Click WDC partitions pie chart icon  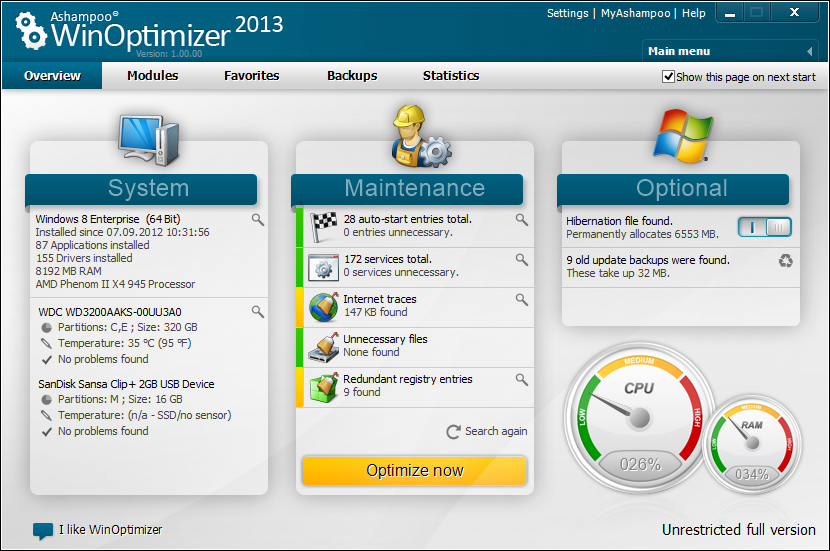coord(47,328)
